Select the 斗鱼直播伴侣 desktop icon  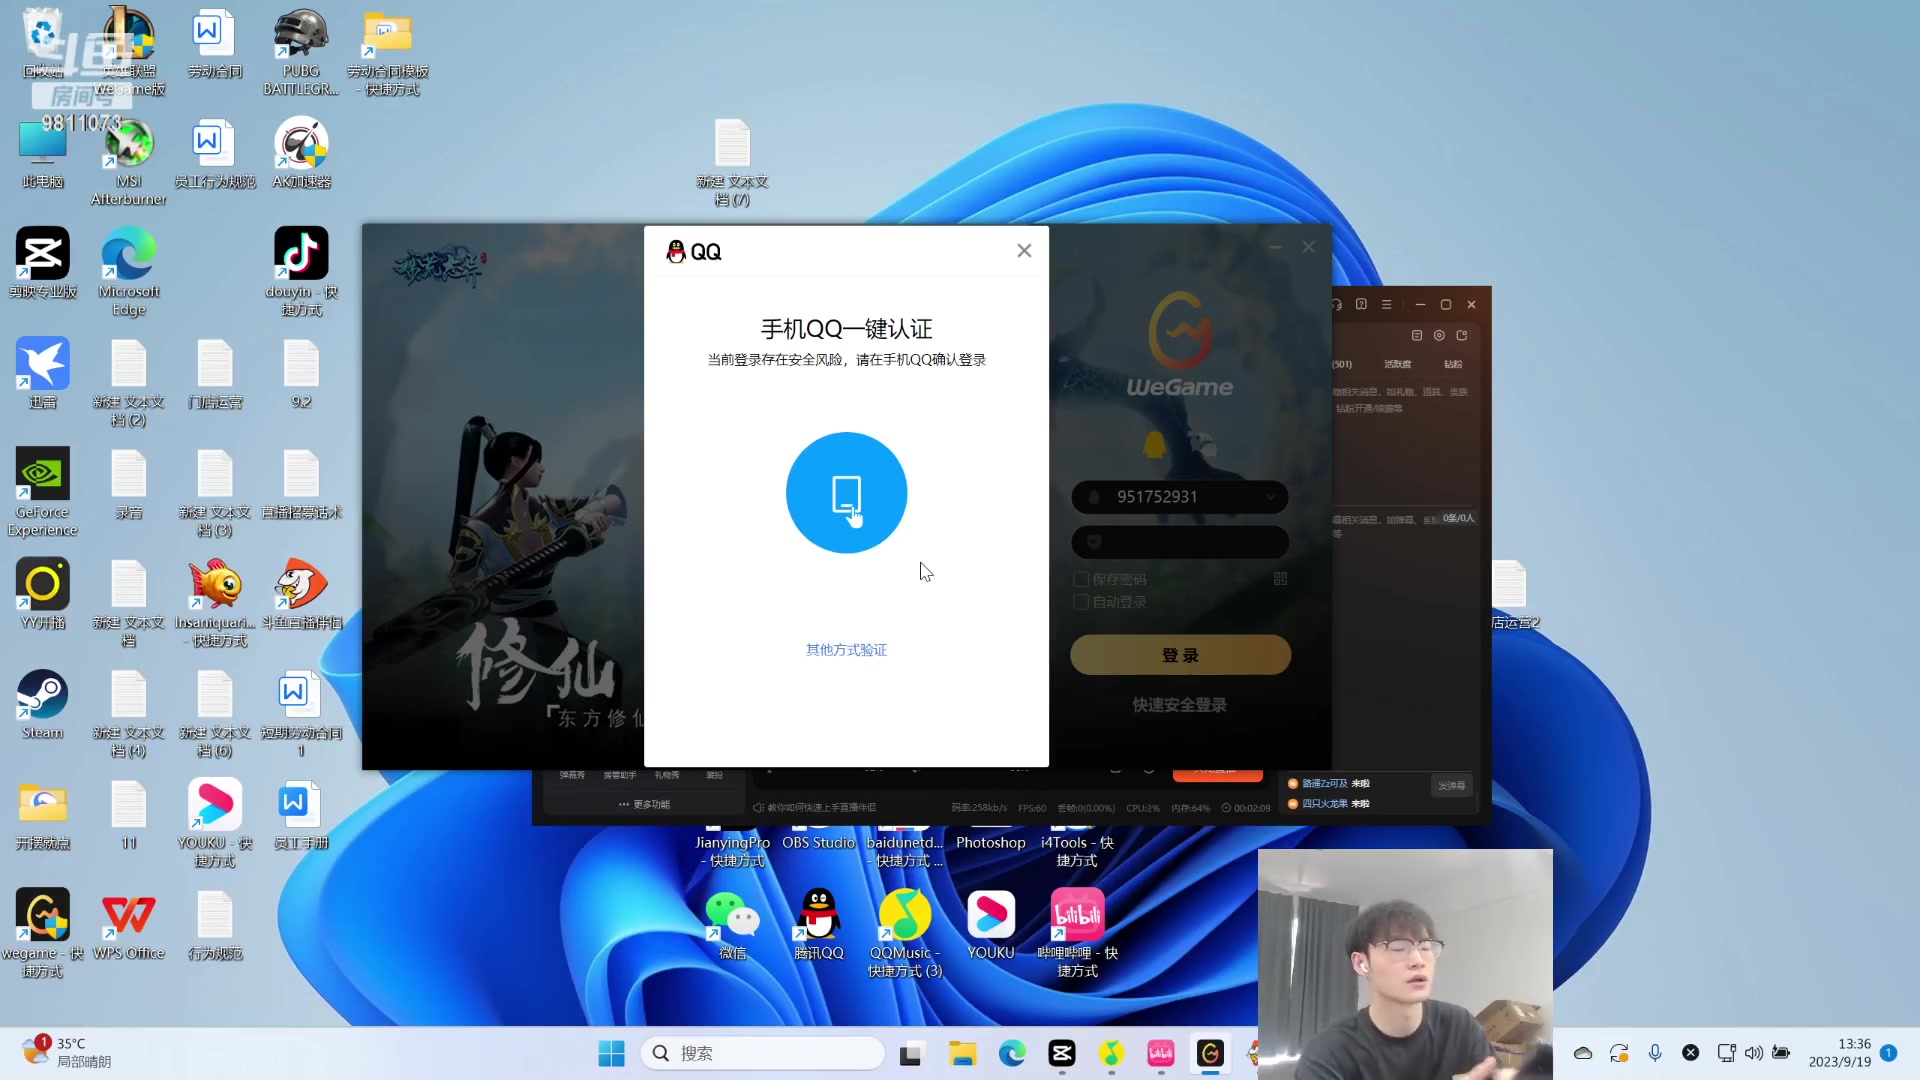pyautogui.click(x=301, y=594)
